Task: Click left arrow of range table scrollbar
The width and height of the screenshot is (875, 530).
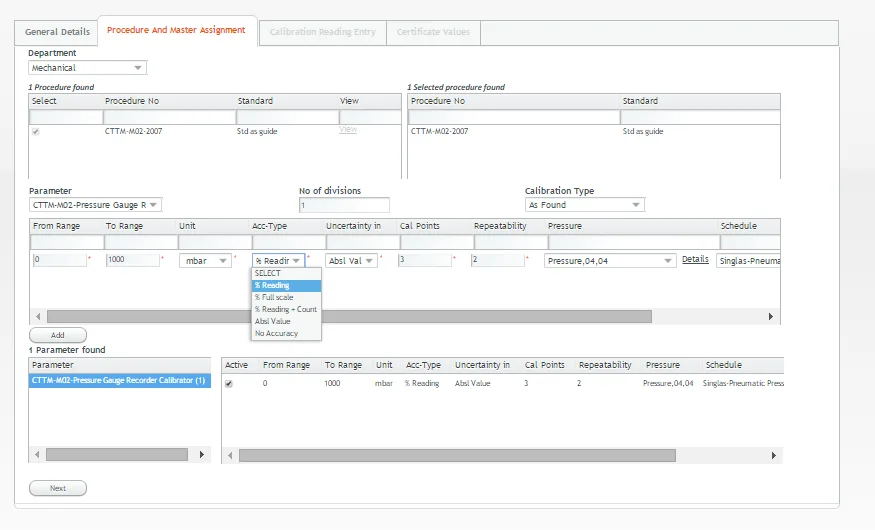Action: pos(38,316)
